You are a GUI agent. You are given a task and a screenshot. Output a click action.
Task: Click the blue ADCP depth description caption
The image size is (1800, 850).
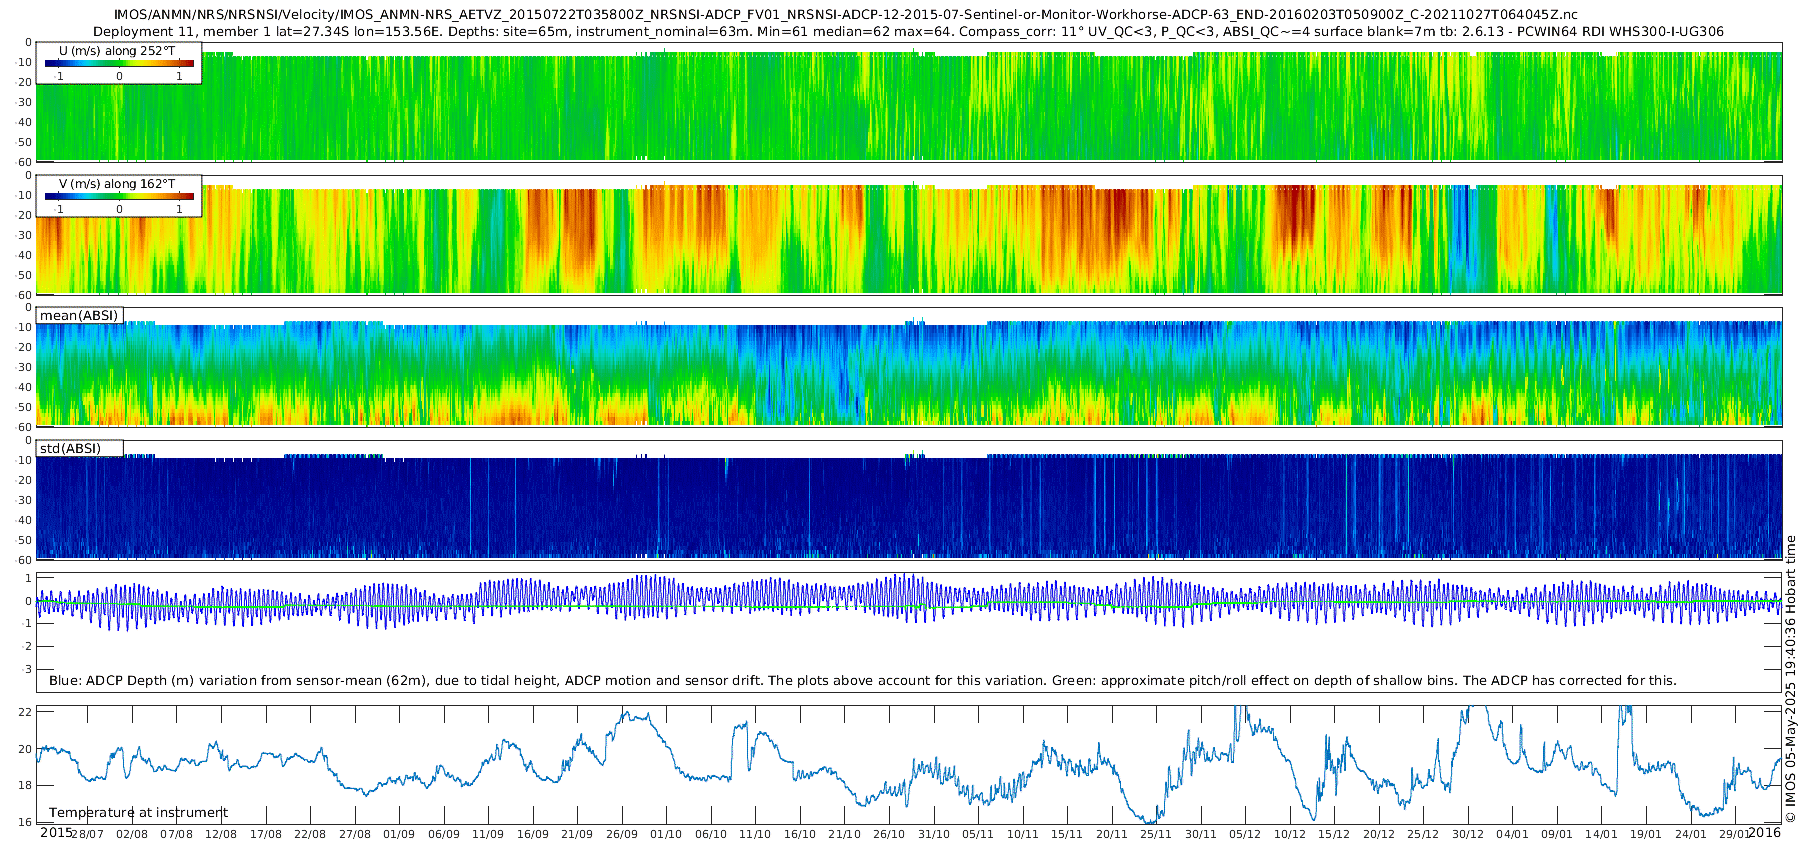[863, 680]
